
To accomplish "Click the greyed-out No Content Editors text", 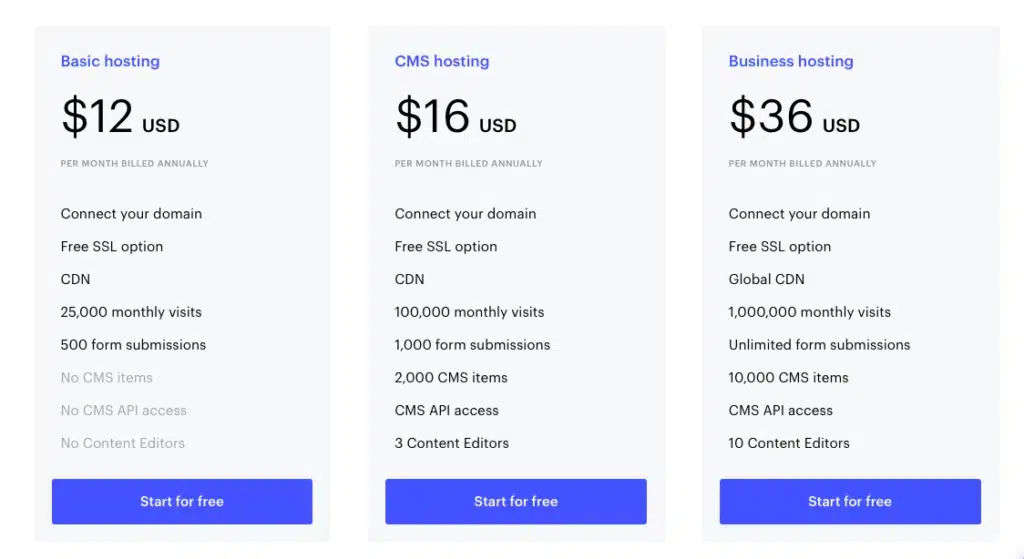I will 123,443.
